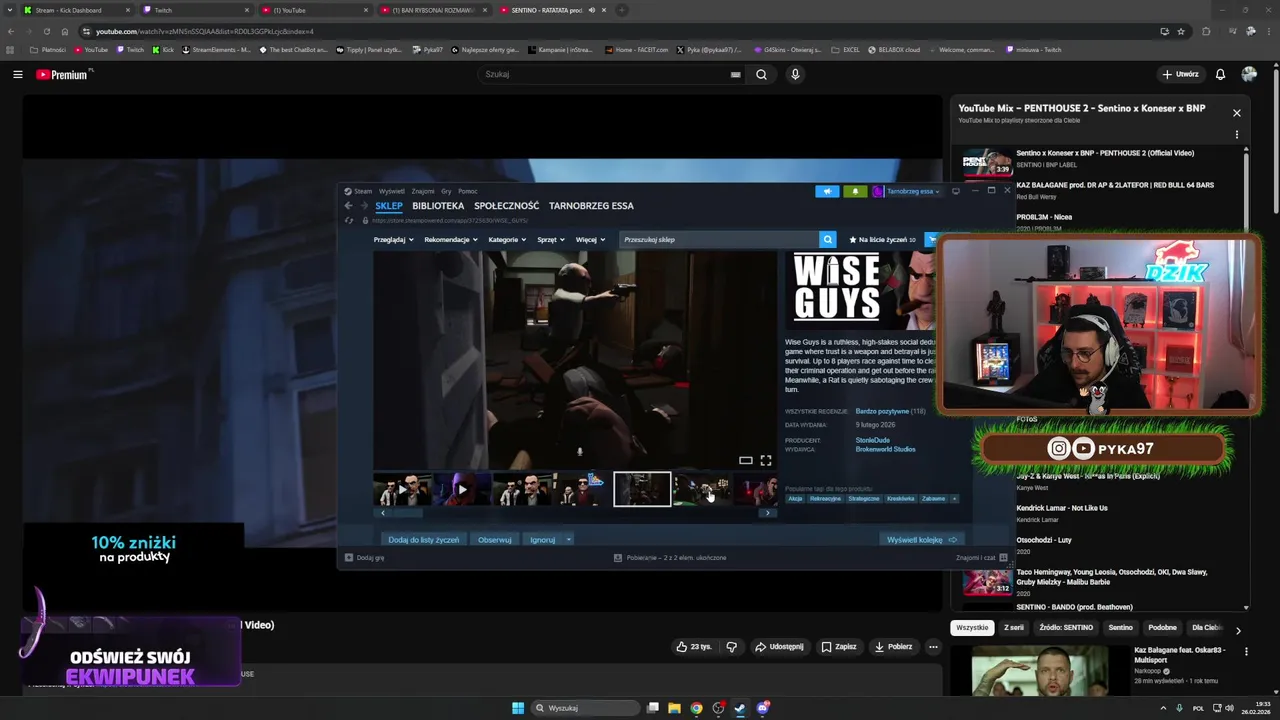Toggle theater mode on Steam media viewer
The width and height of the screenshot is (1280, 720).
click(745, 460)
